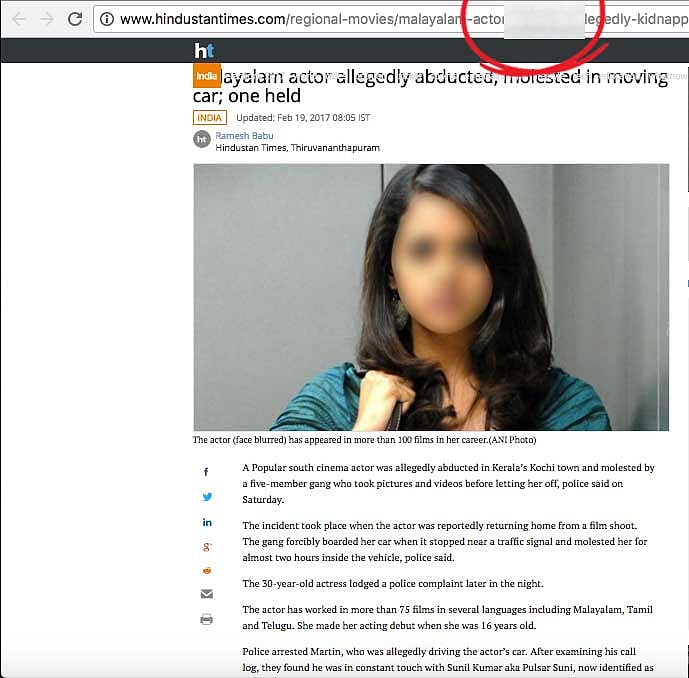Share the article on Google Plus
The width and height of the screenshot is (689, 678).
(x=207, y=547)
